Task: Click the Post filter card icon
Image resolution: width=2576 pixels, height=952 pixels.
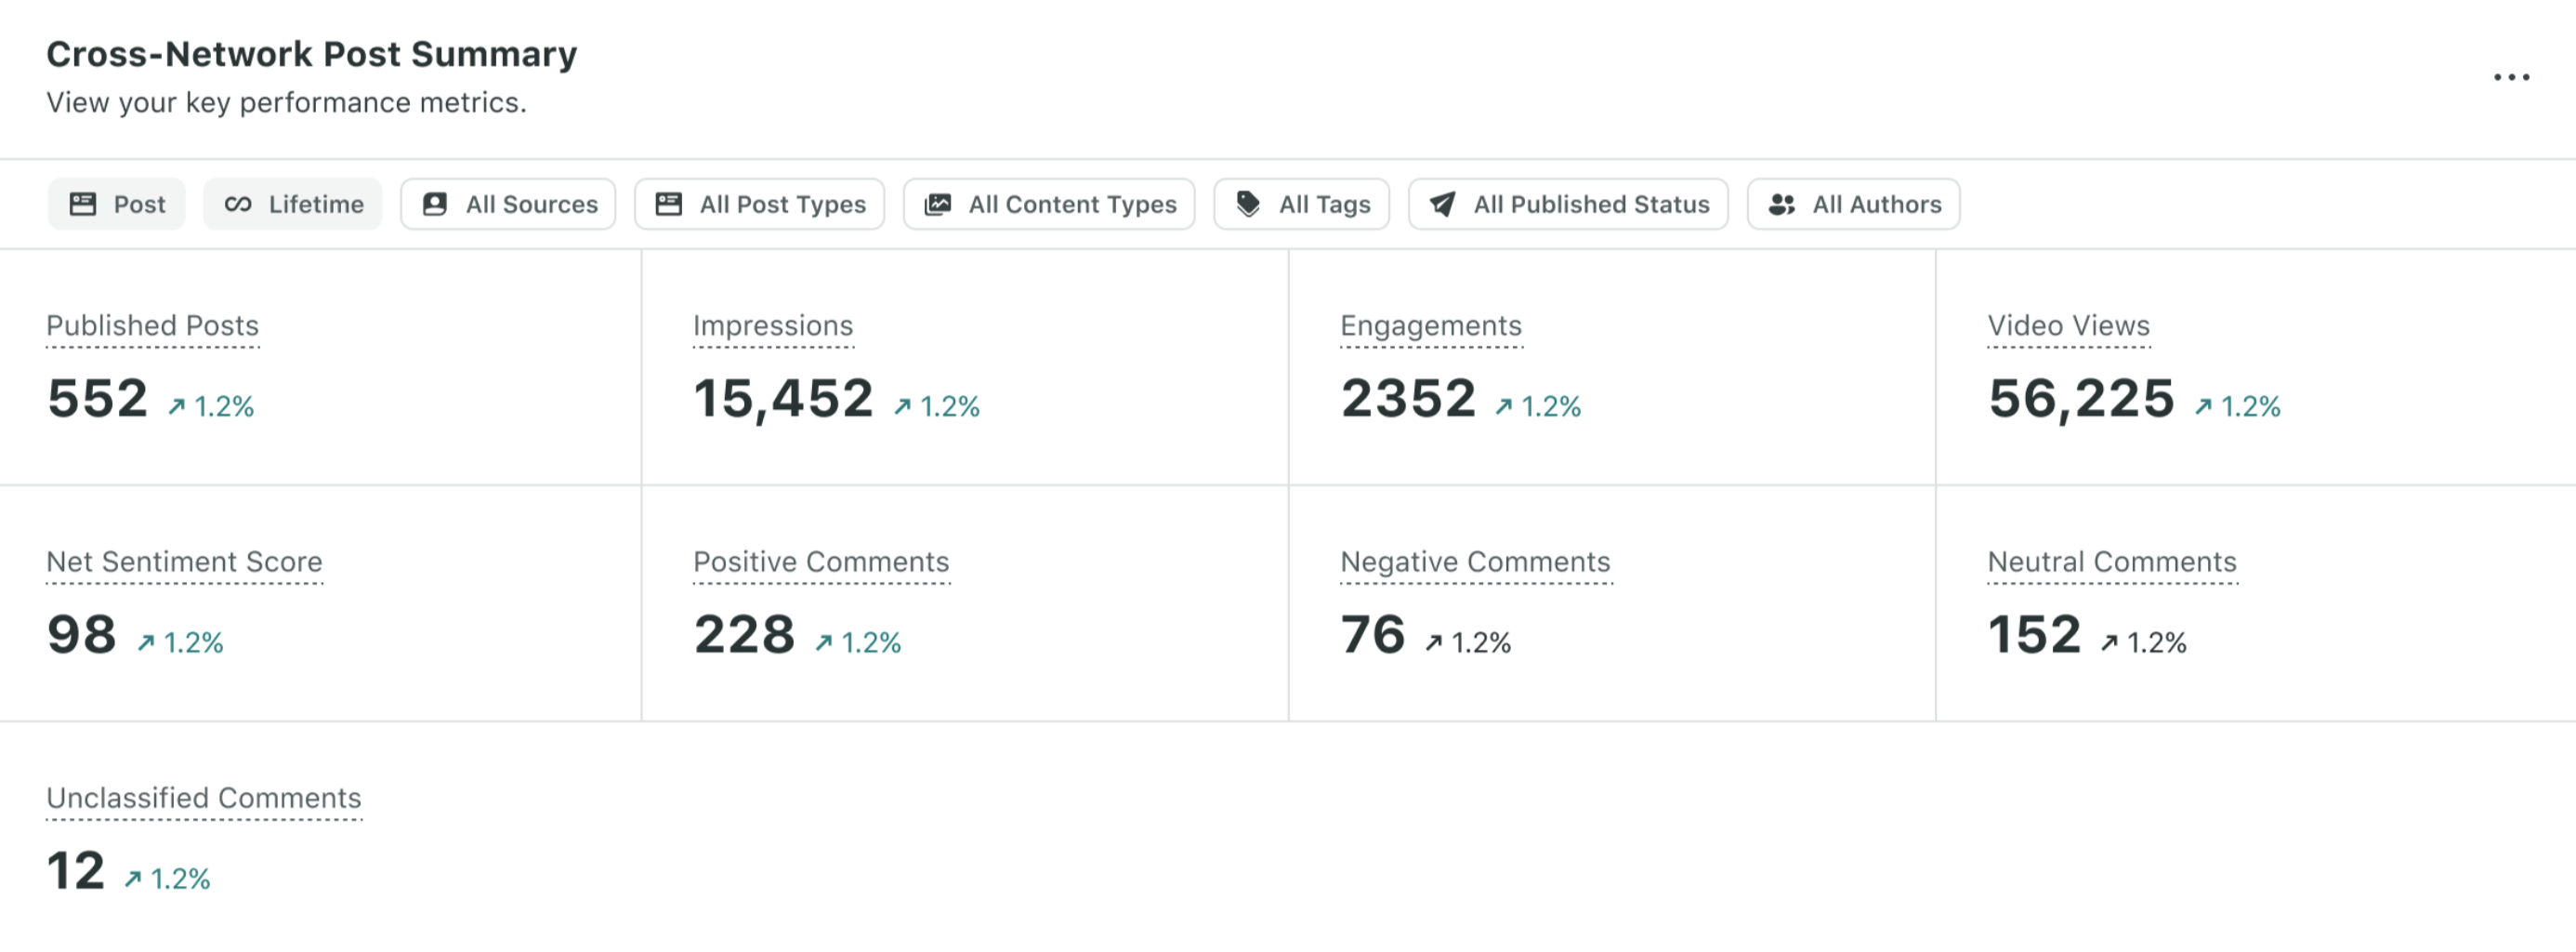Action: coord(83,204)
